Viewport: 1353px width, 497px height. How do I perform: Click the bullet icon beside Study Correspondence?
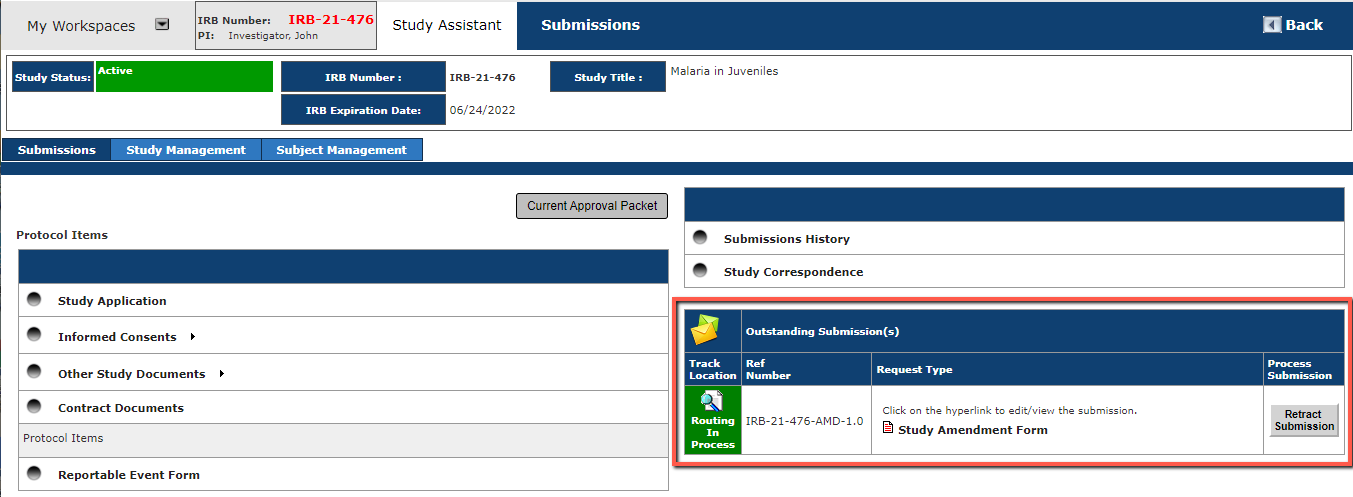point(701,271)
